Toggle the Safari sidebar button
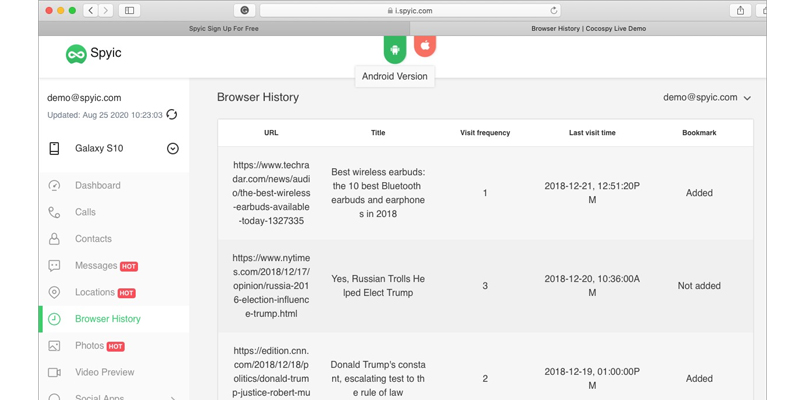The height and width of the screenshot is (400, 799). pos(130,10)
